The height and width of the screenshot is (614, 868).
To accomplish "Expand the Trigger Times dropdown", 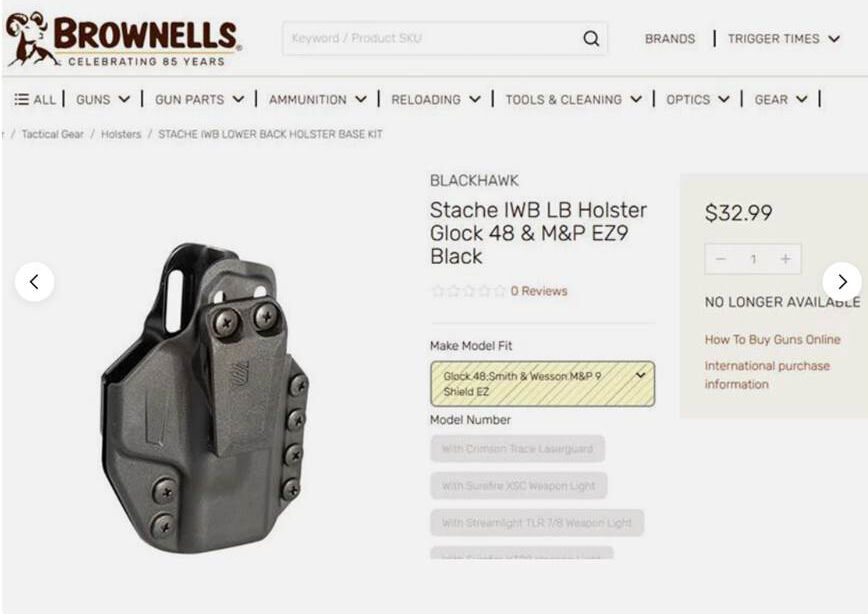I will point(784,39).
